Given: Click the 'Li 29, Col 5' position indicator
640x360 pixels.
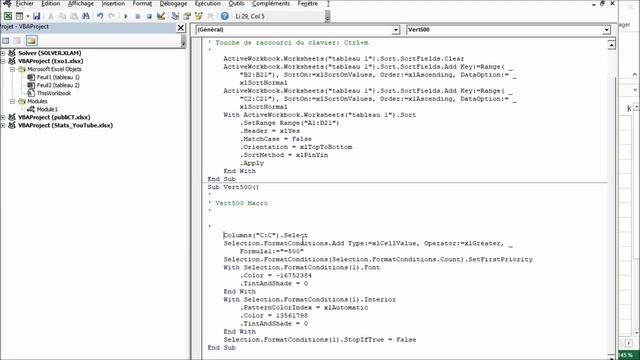Looking at the screenshot, I should (x=250, y=16).
